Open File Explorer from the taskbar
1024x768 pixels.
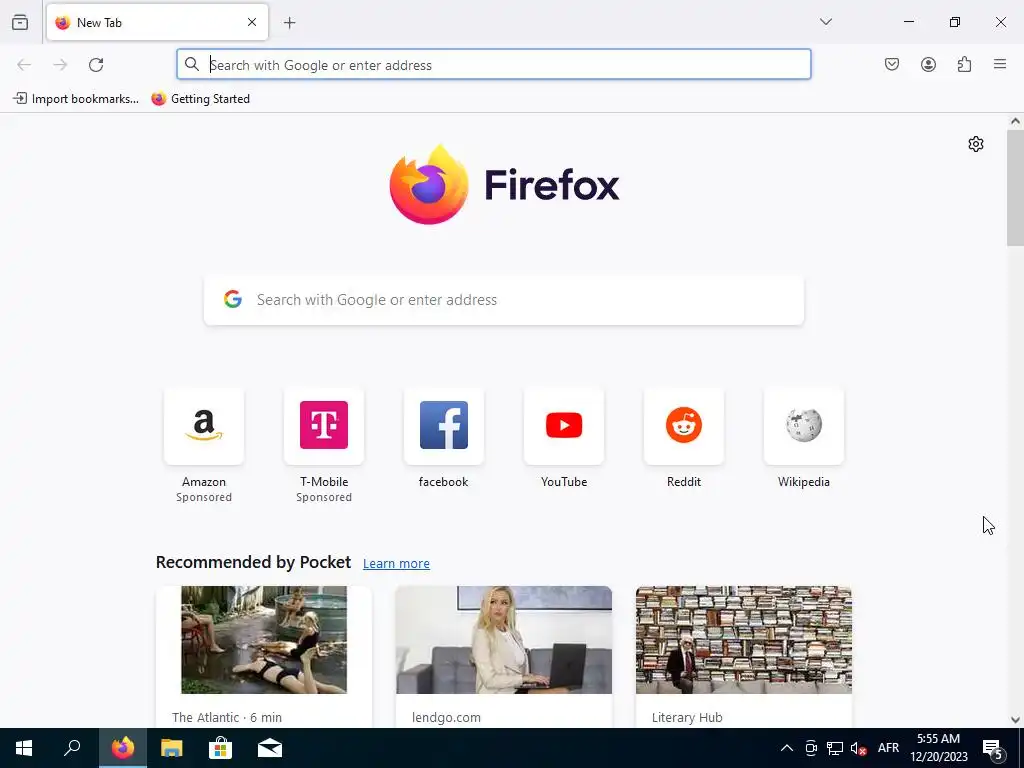[x=171, y=748]
